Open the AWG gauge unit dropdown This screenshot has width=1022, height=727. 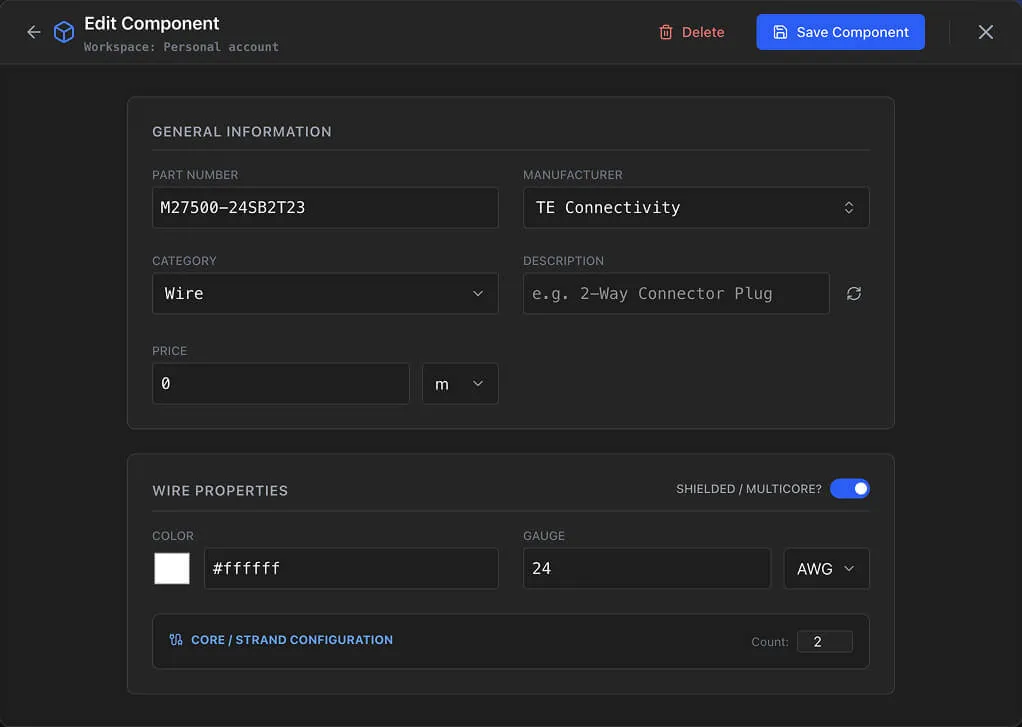[826, 568]
